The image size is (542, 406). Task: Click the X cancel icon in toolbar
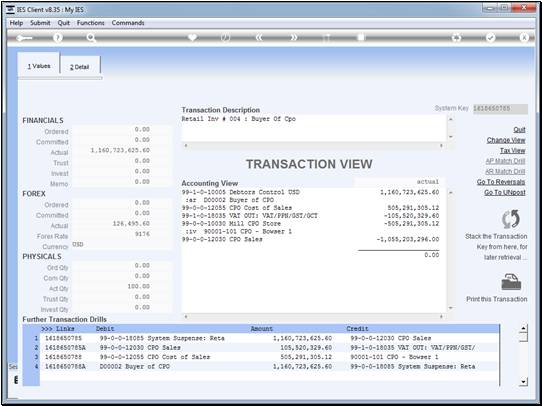524,38
